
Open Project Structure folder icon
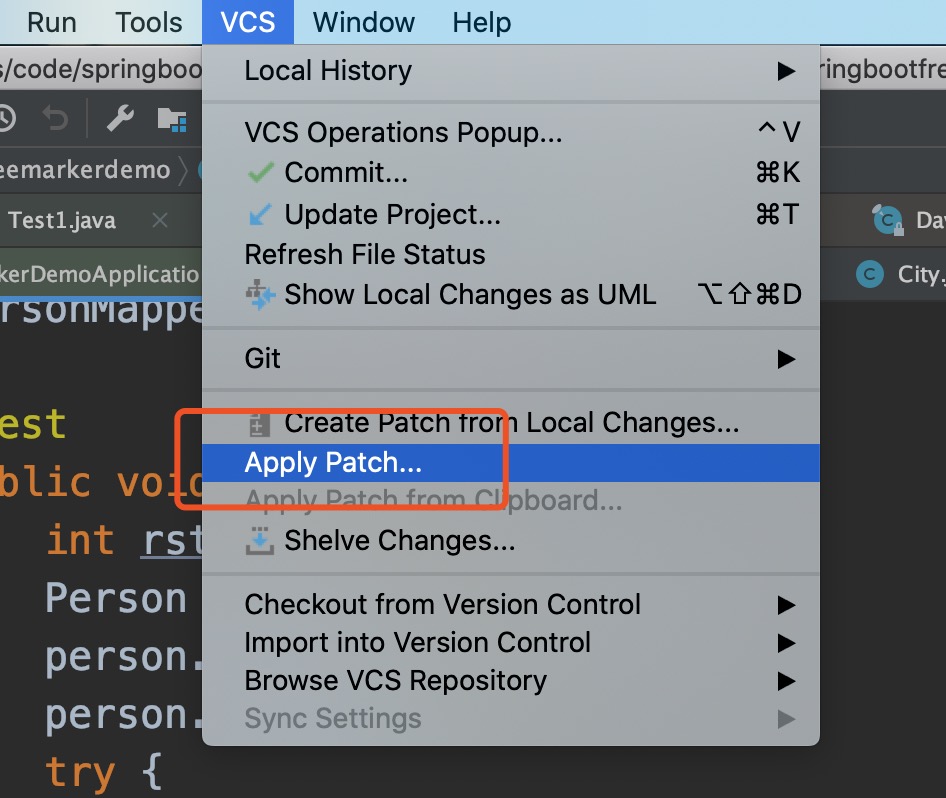(172, 119)
